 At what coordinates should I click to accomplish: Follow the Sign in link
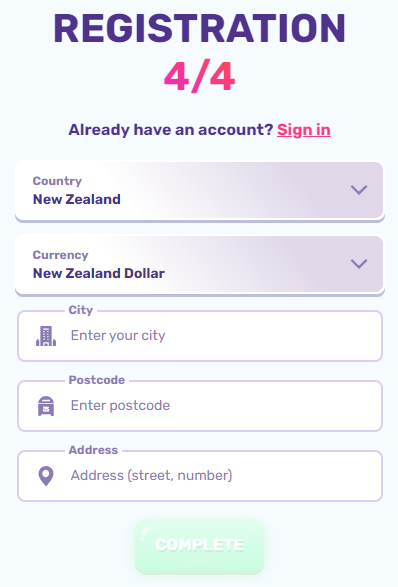click(x=304, y=130)
